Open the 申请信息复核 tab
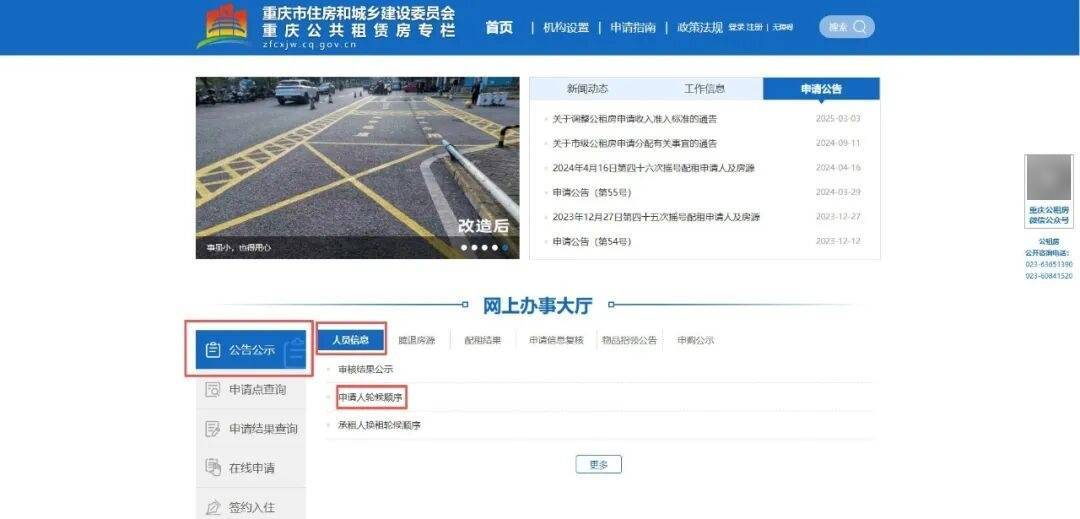This screenshot has height=519, width=1080. [x=556, y=340]
